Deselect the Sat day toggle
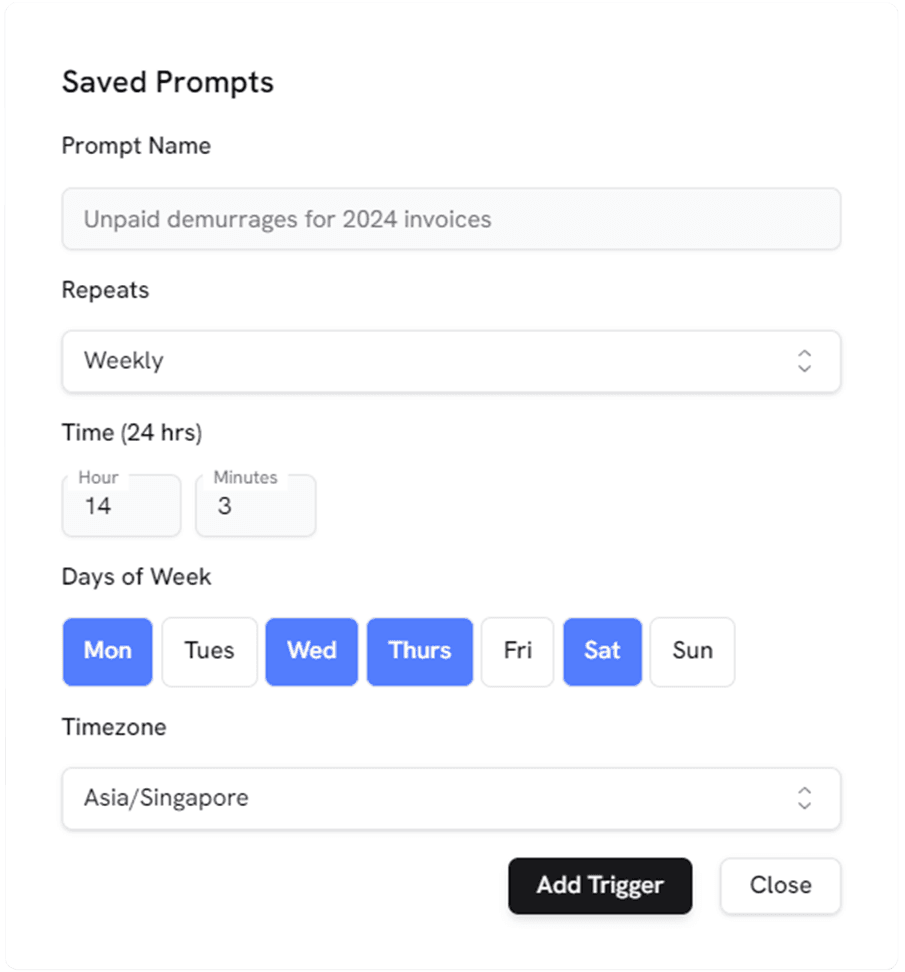Screen dimensions: 905x972 602,651
